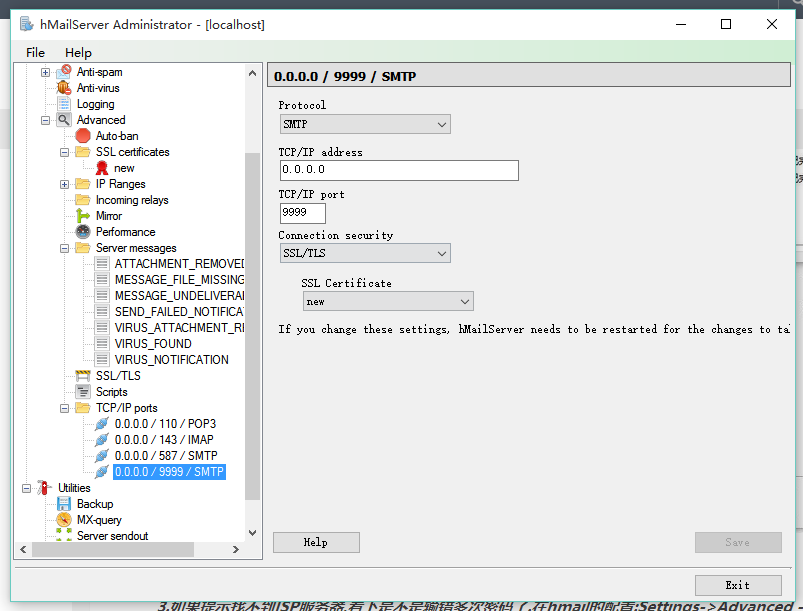Click the VIRUS_FOUND message document icon
This screenshot has width=803, height=611.
(x=102, y=344)
